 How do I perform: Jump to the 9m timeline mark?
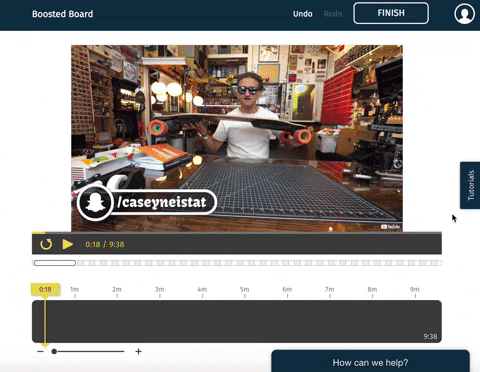415,289
